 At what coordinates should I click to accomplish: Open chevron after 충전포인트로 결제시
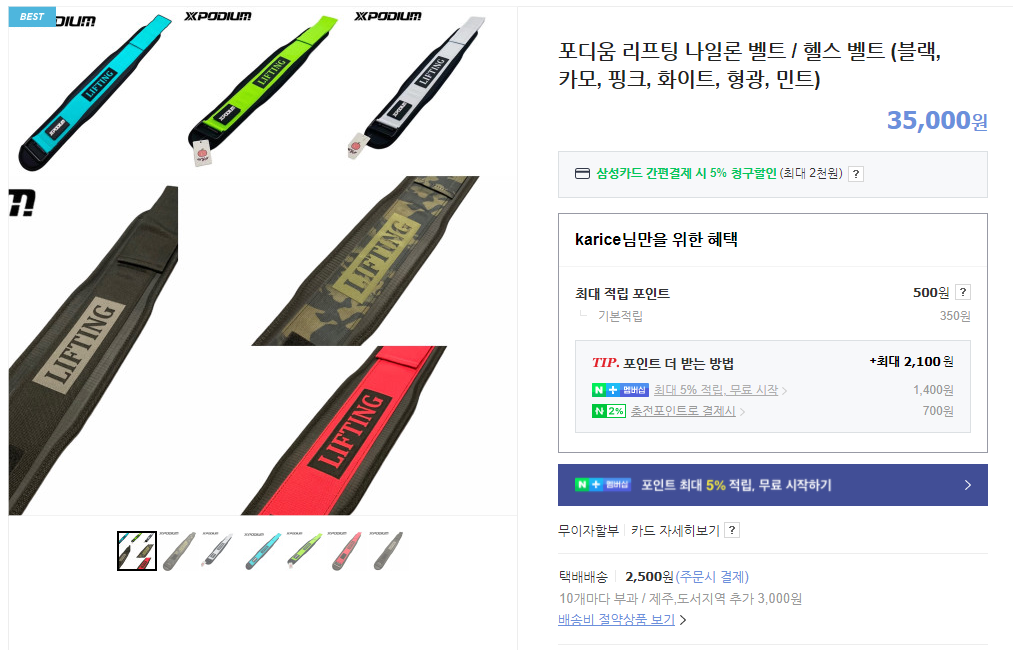742,412
